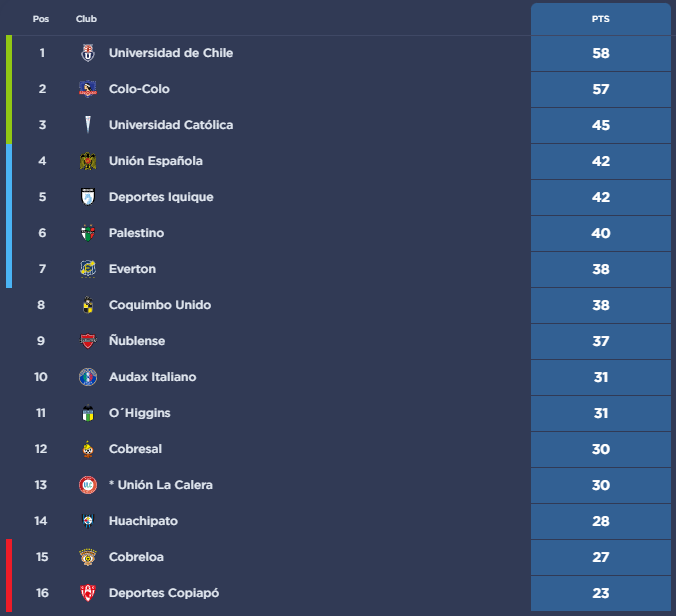This screenshot has height=616, width=676.
Task: Click the Deportes Iquique club crest
Action: [x=88, y=197]
